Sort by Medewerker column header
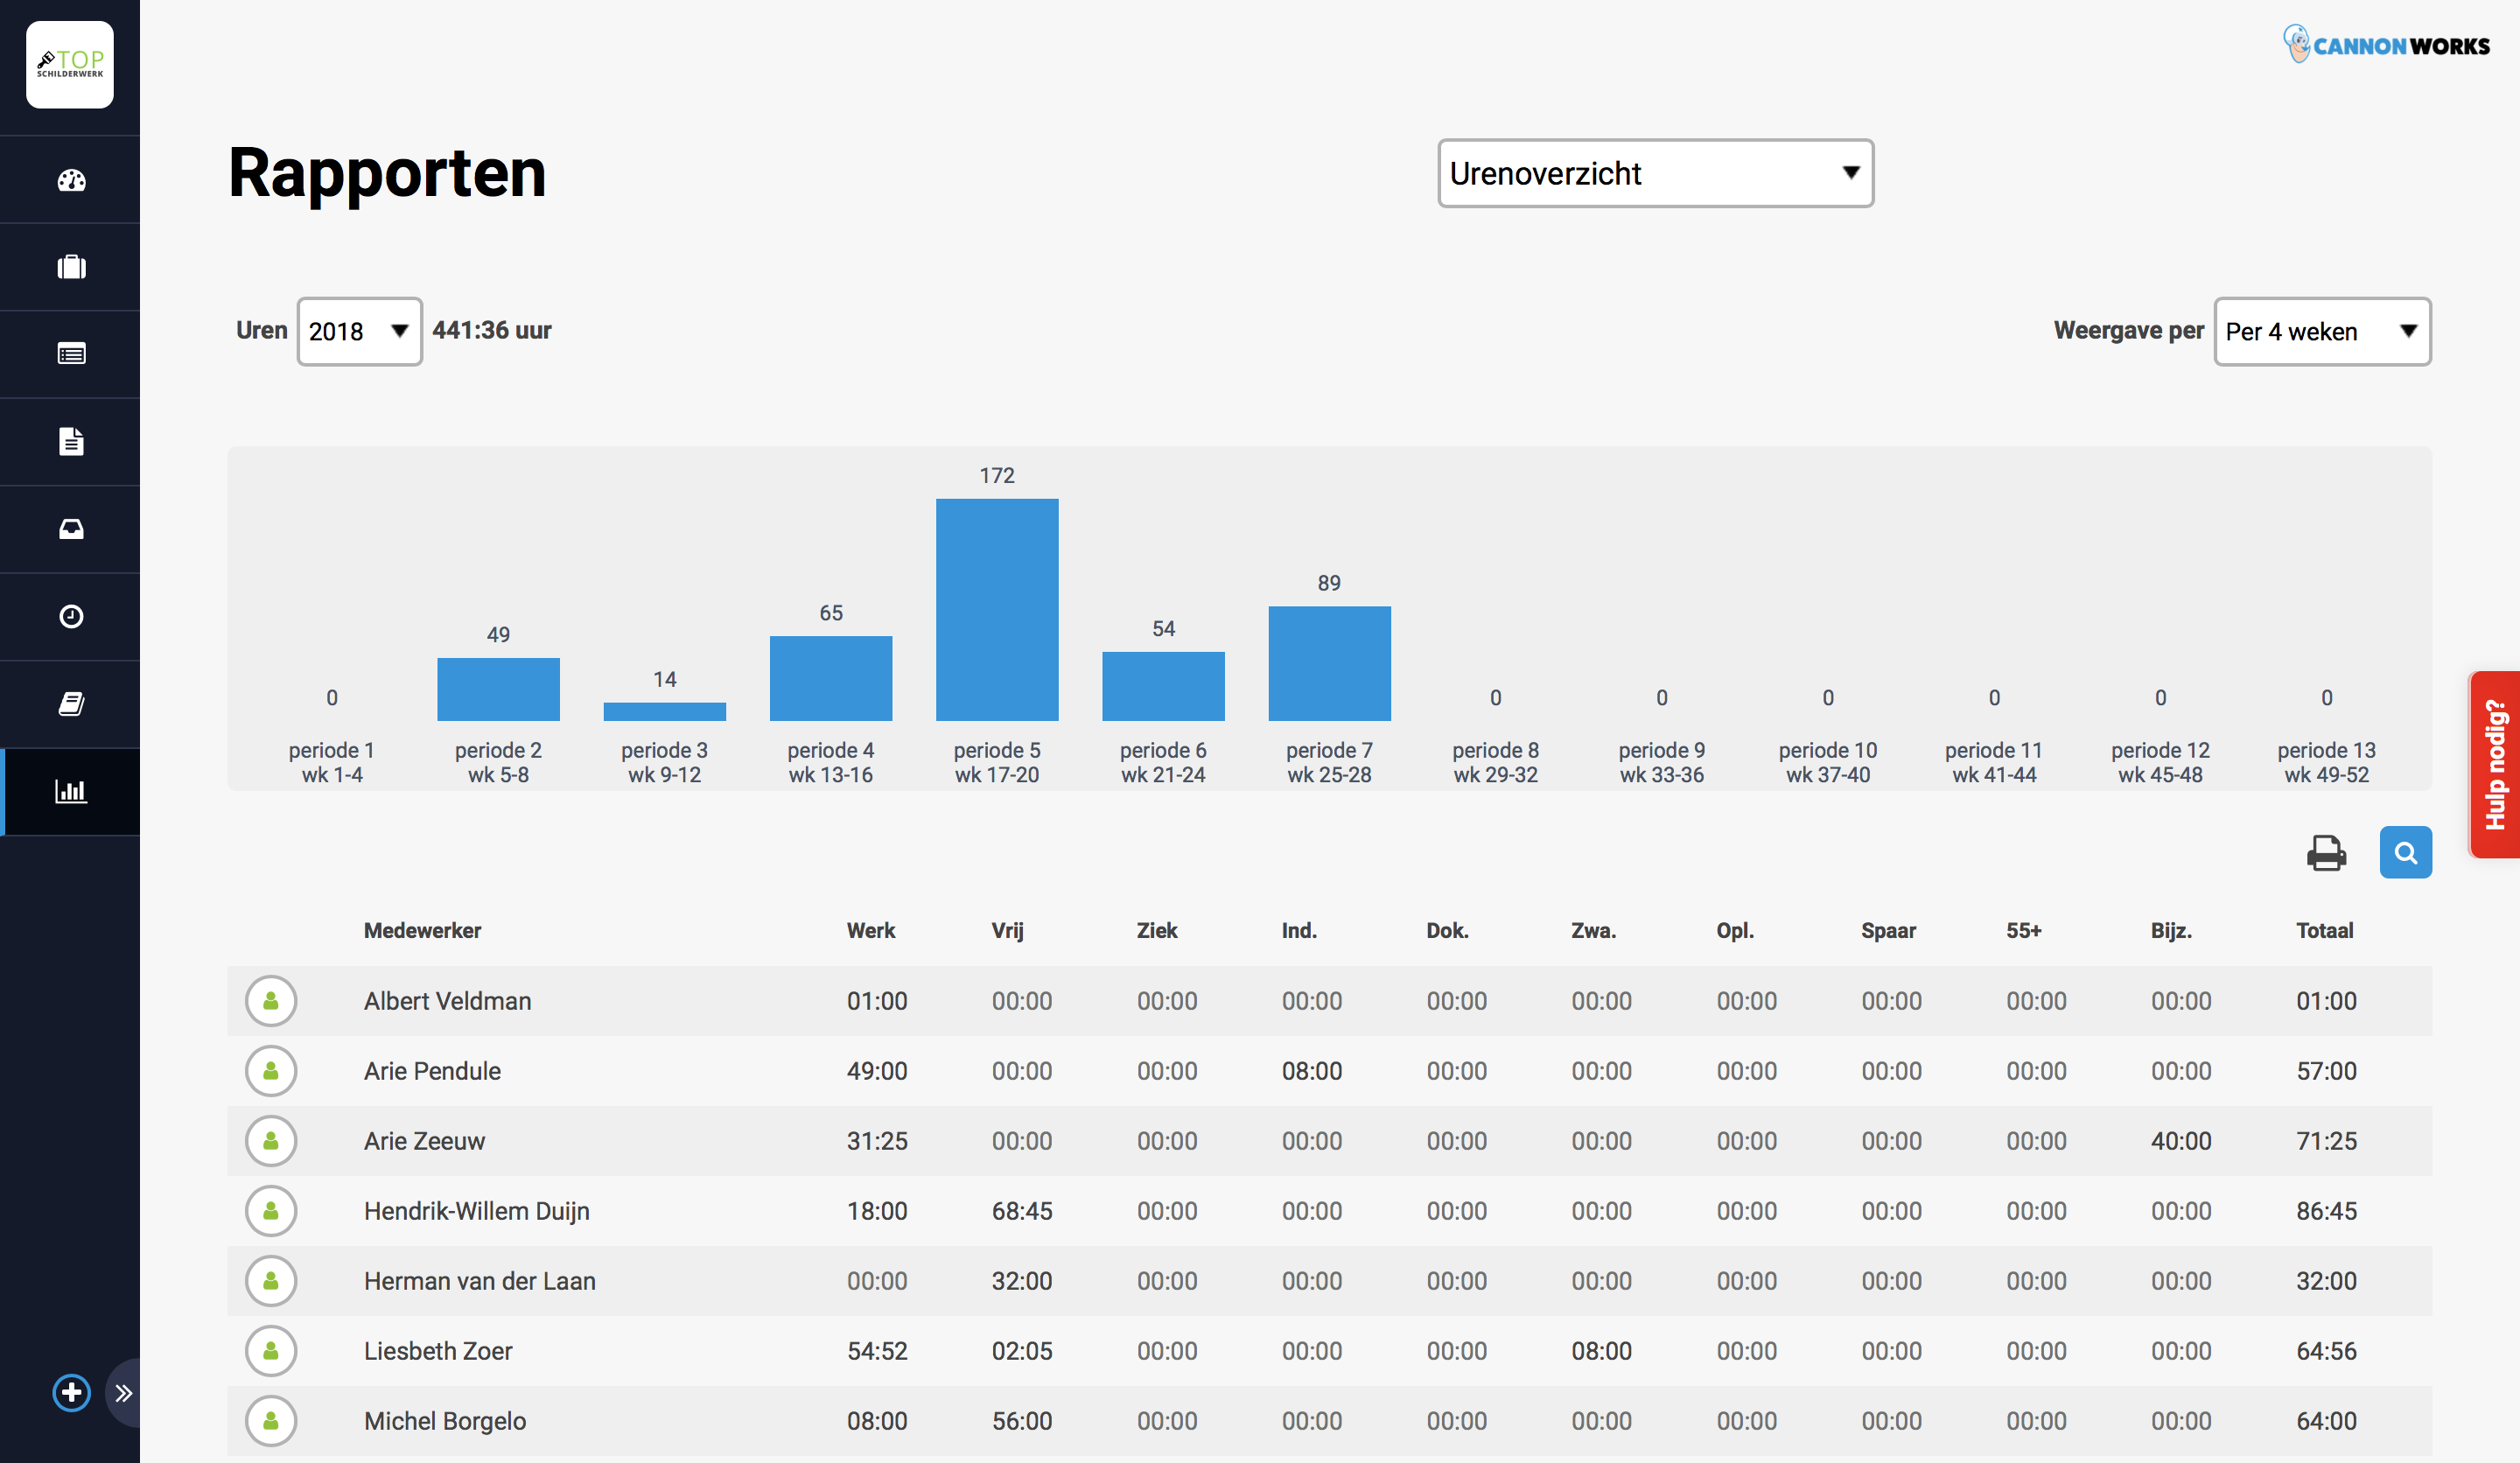This screenshot has height=1463, width=2520. (x=422, y=930)
